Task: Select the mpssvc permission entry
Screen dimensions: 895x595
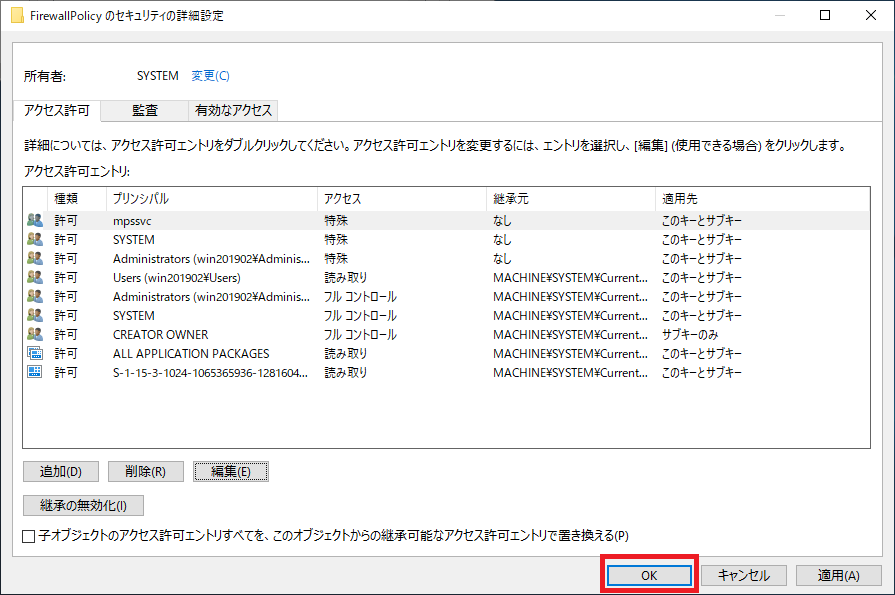Action: pyautogui.click(x=446, y=220)
